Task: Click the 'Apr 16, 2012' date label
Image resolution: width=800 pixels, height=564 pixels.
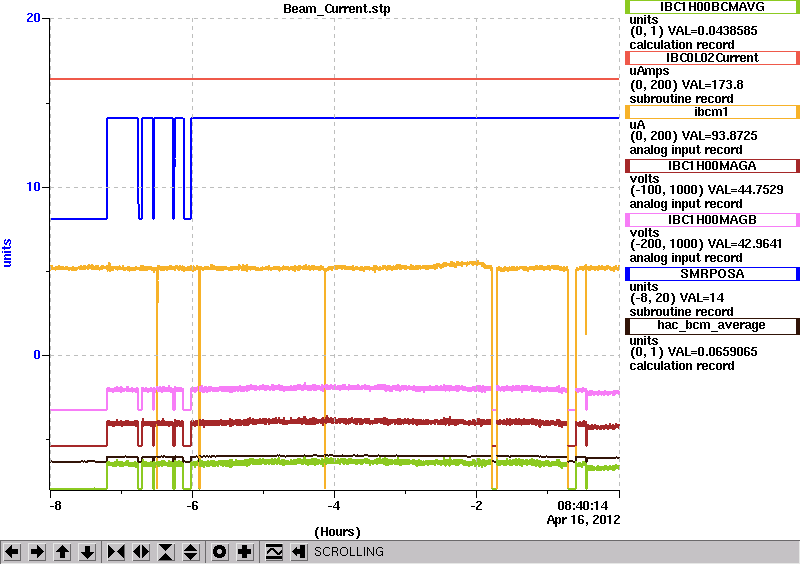Action: coord(584,520)
